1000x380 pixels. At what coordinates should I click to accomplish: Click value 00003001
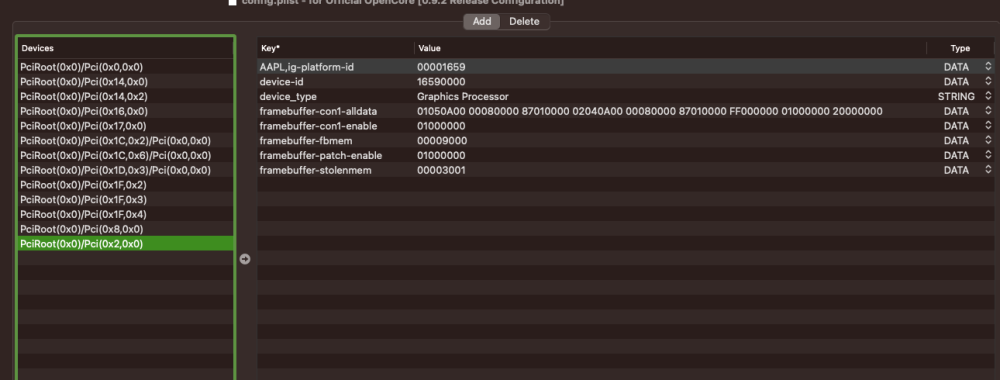point(441,170)
